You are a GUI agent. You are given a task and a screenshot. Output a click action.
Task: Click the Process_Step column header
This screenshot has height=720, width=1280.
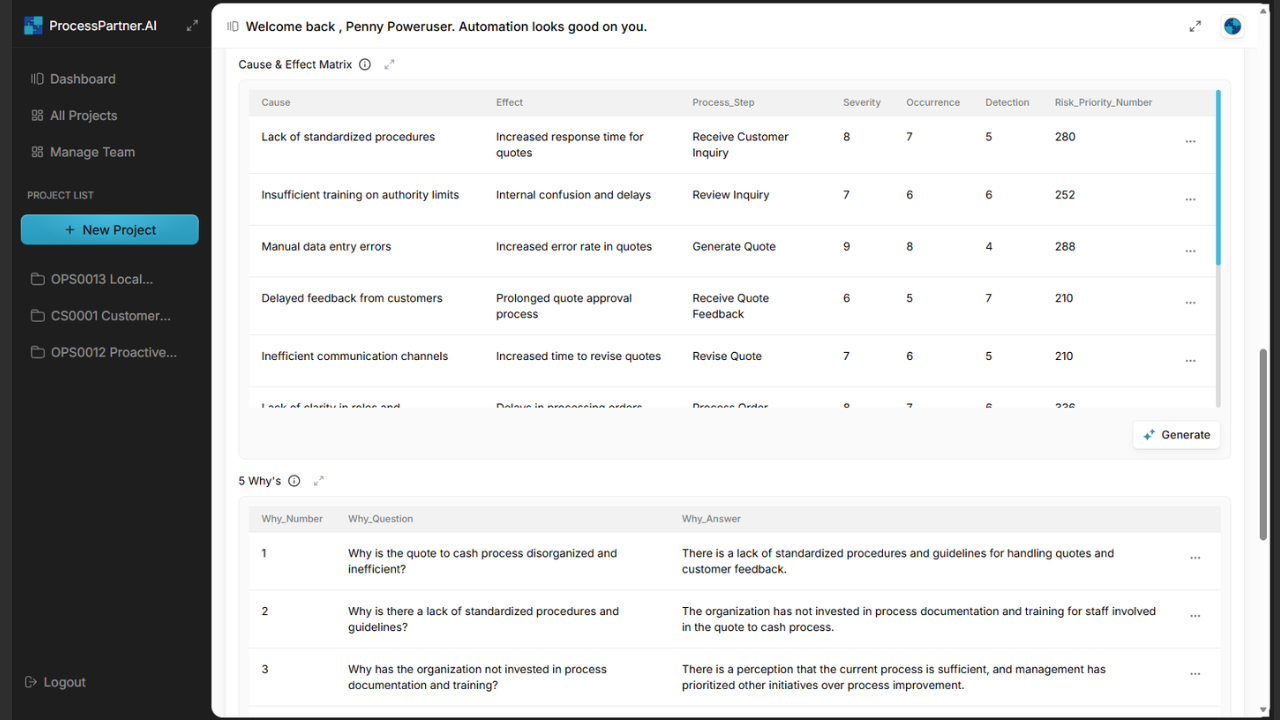[723, 102]
